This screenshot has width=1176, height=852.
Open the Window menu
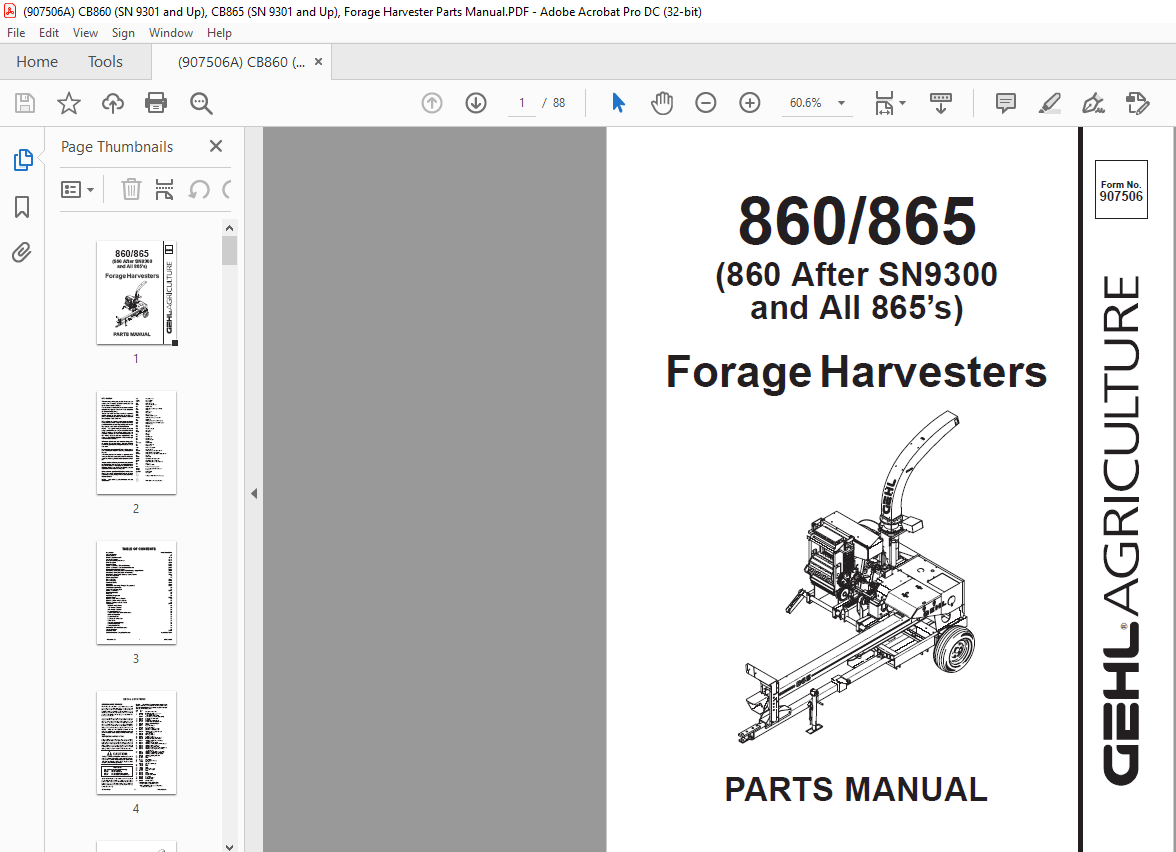click(x=170, y=33)
